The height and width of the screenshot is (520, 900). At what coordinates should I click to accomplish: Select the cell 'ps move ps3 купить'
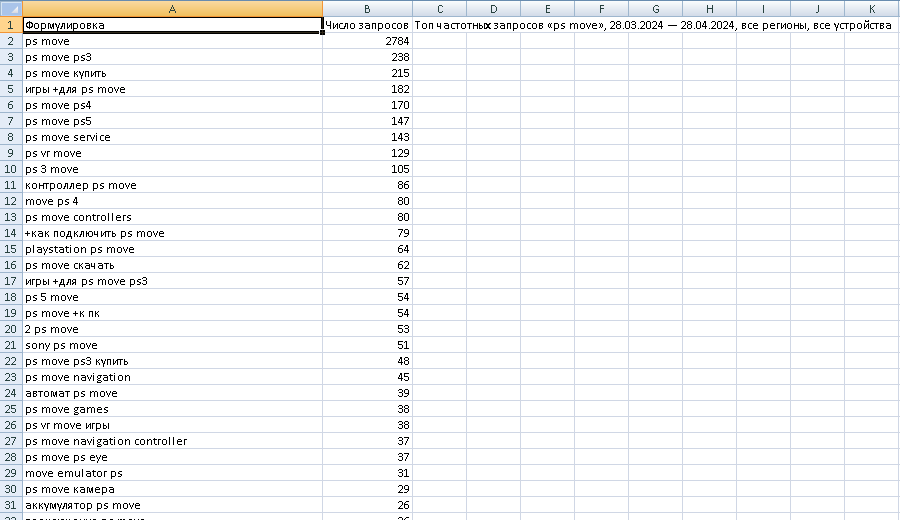pyautogui.click(x=172, y=361)
